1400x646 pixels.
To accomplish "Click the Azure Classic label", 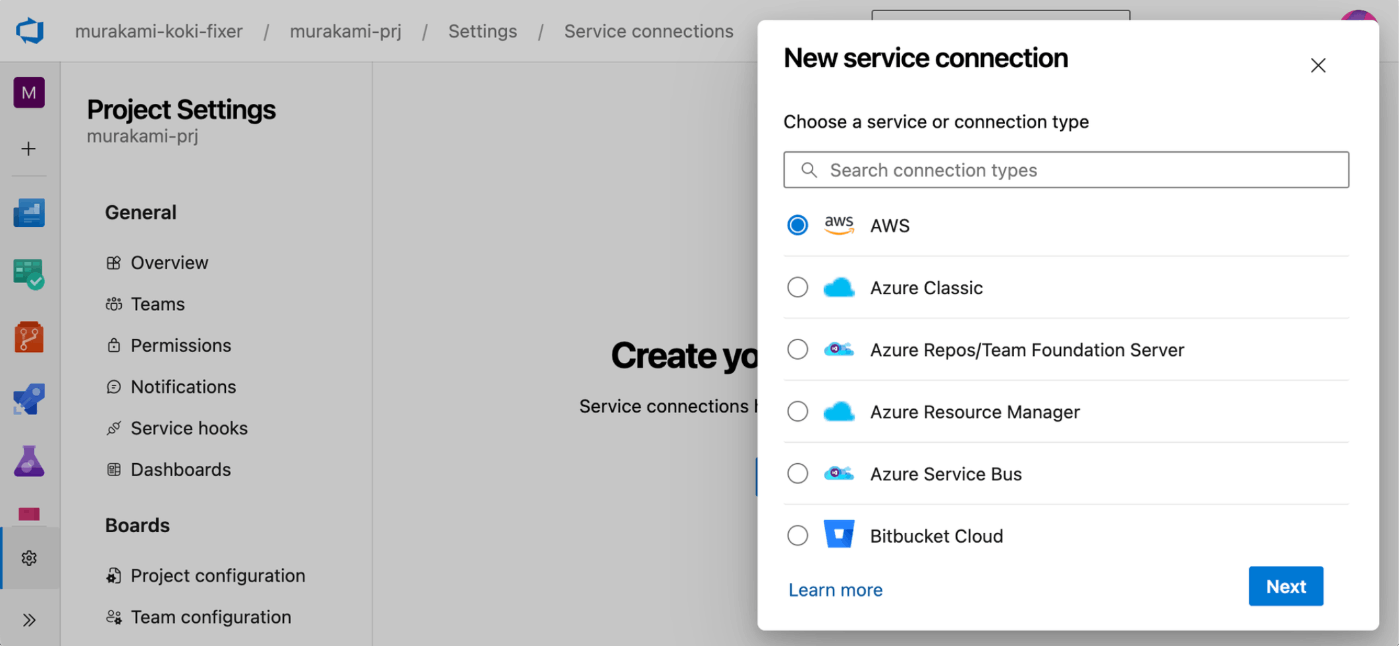I will (x=926, y=288).
